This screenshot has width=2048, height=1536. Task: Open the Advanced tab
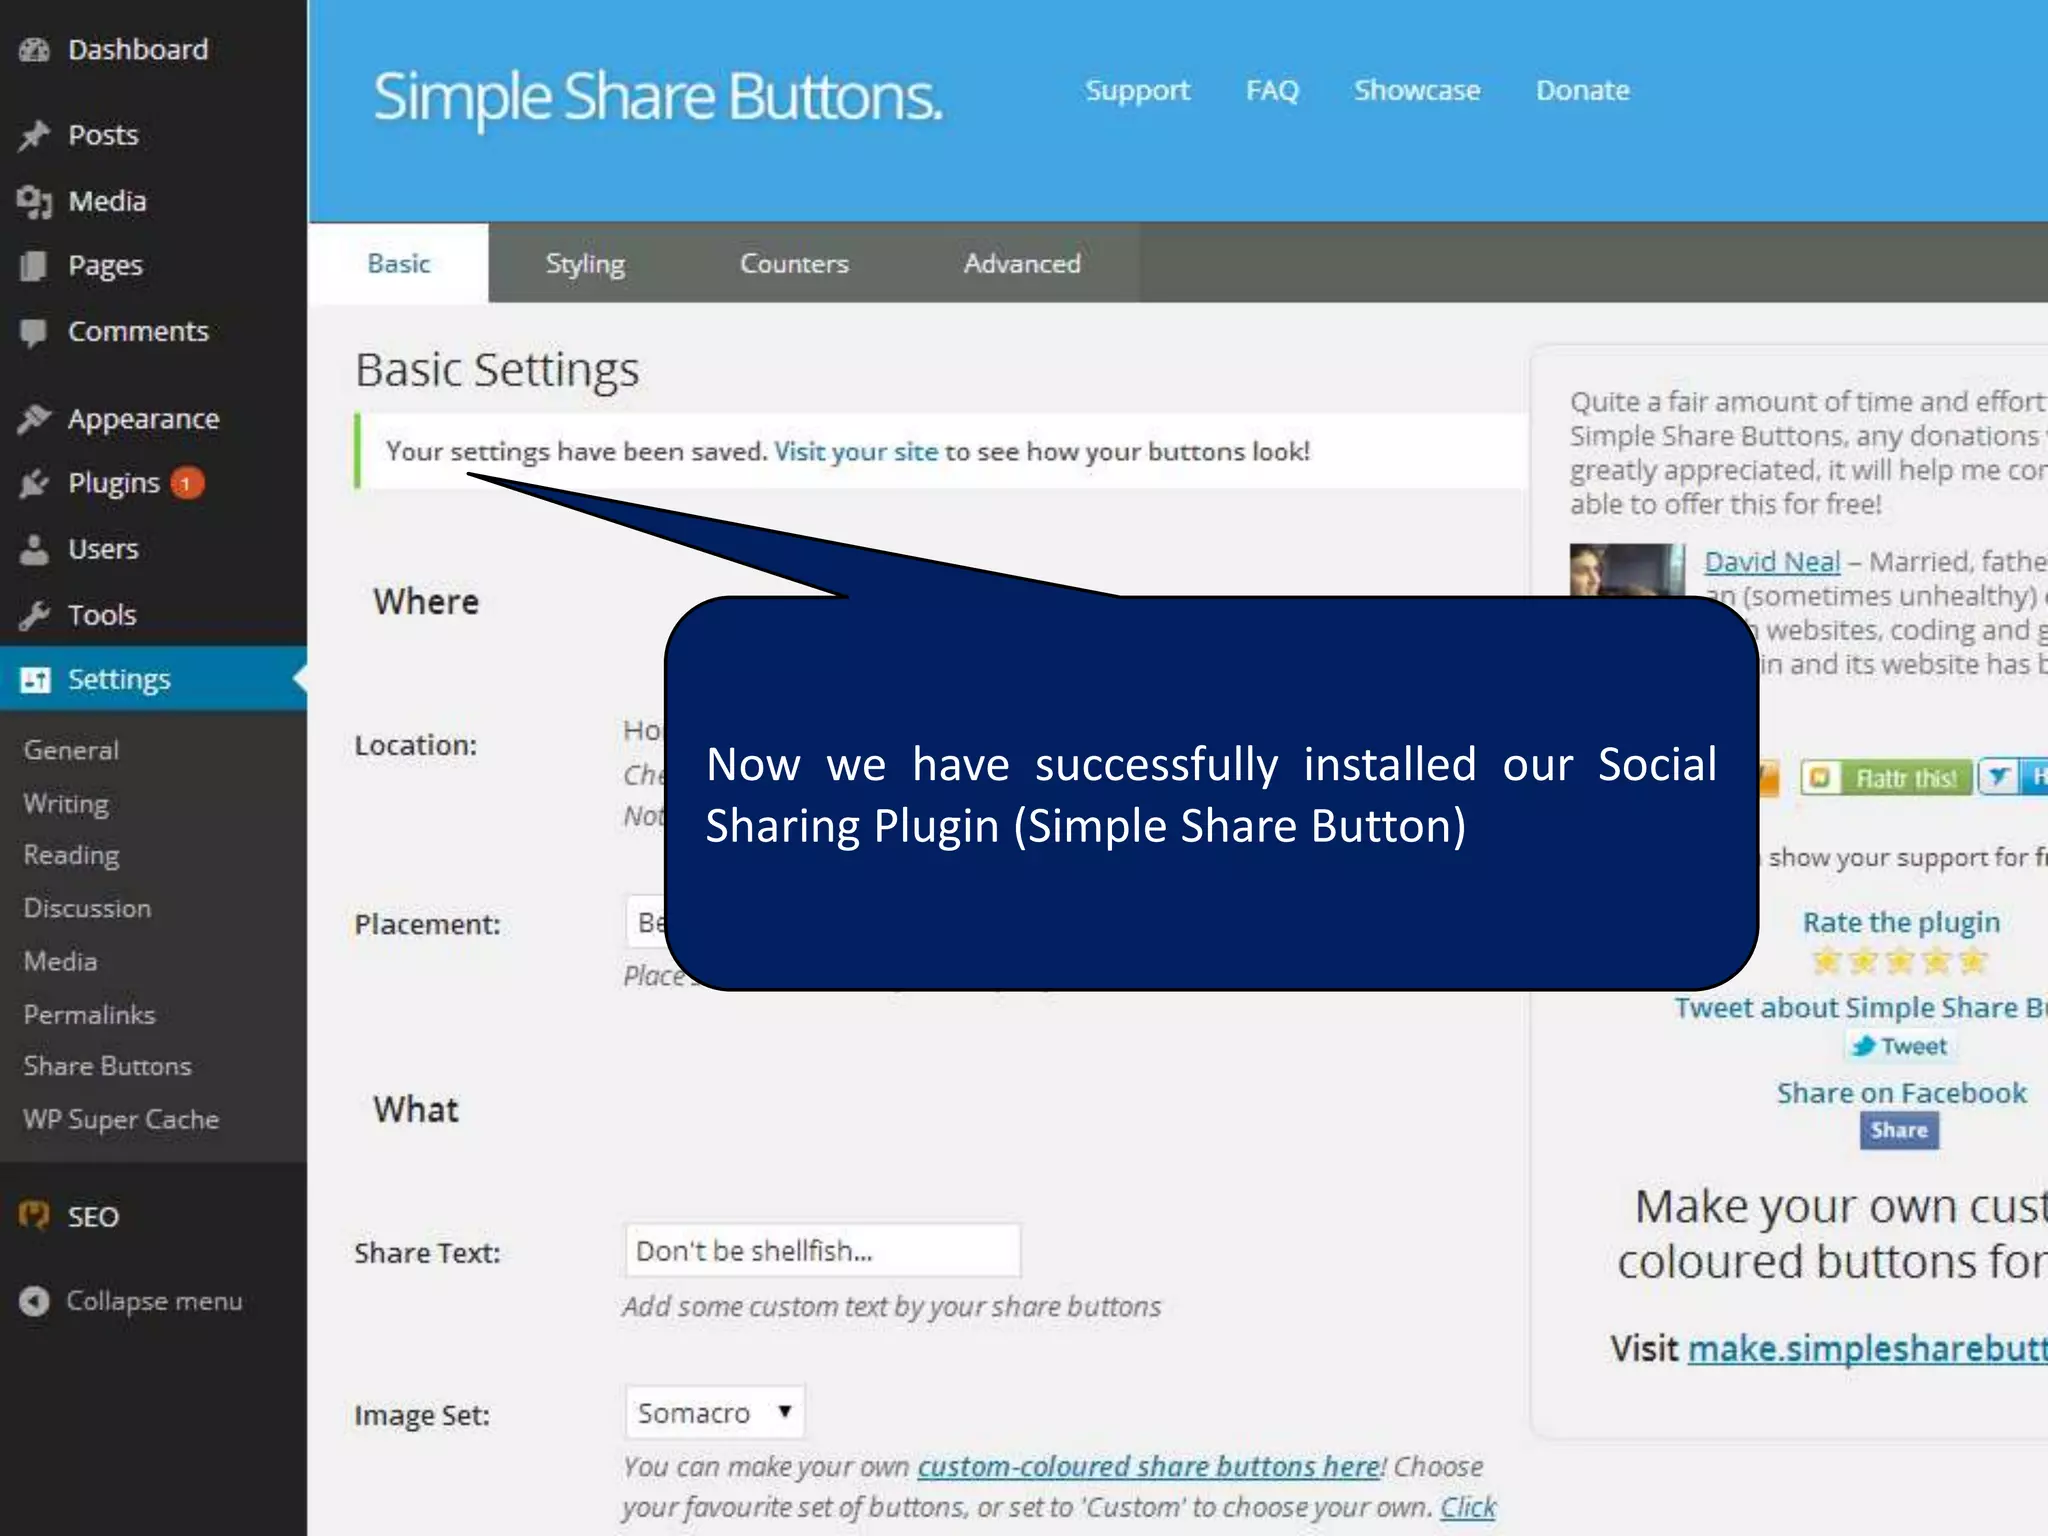1022,264
